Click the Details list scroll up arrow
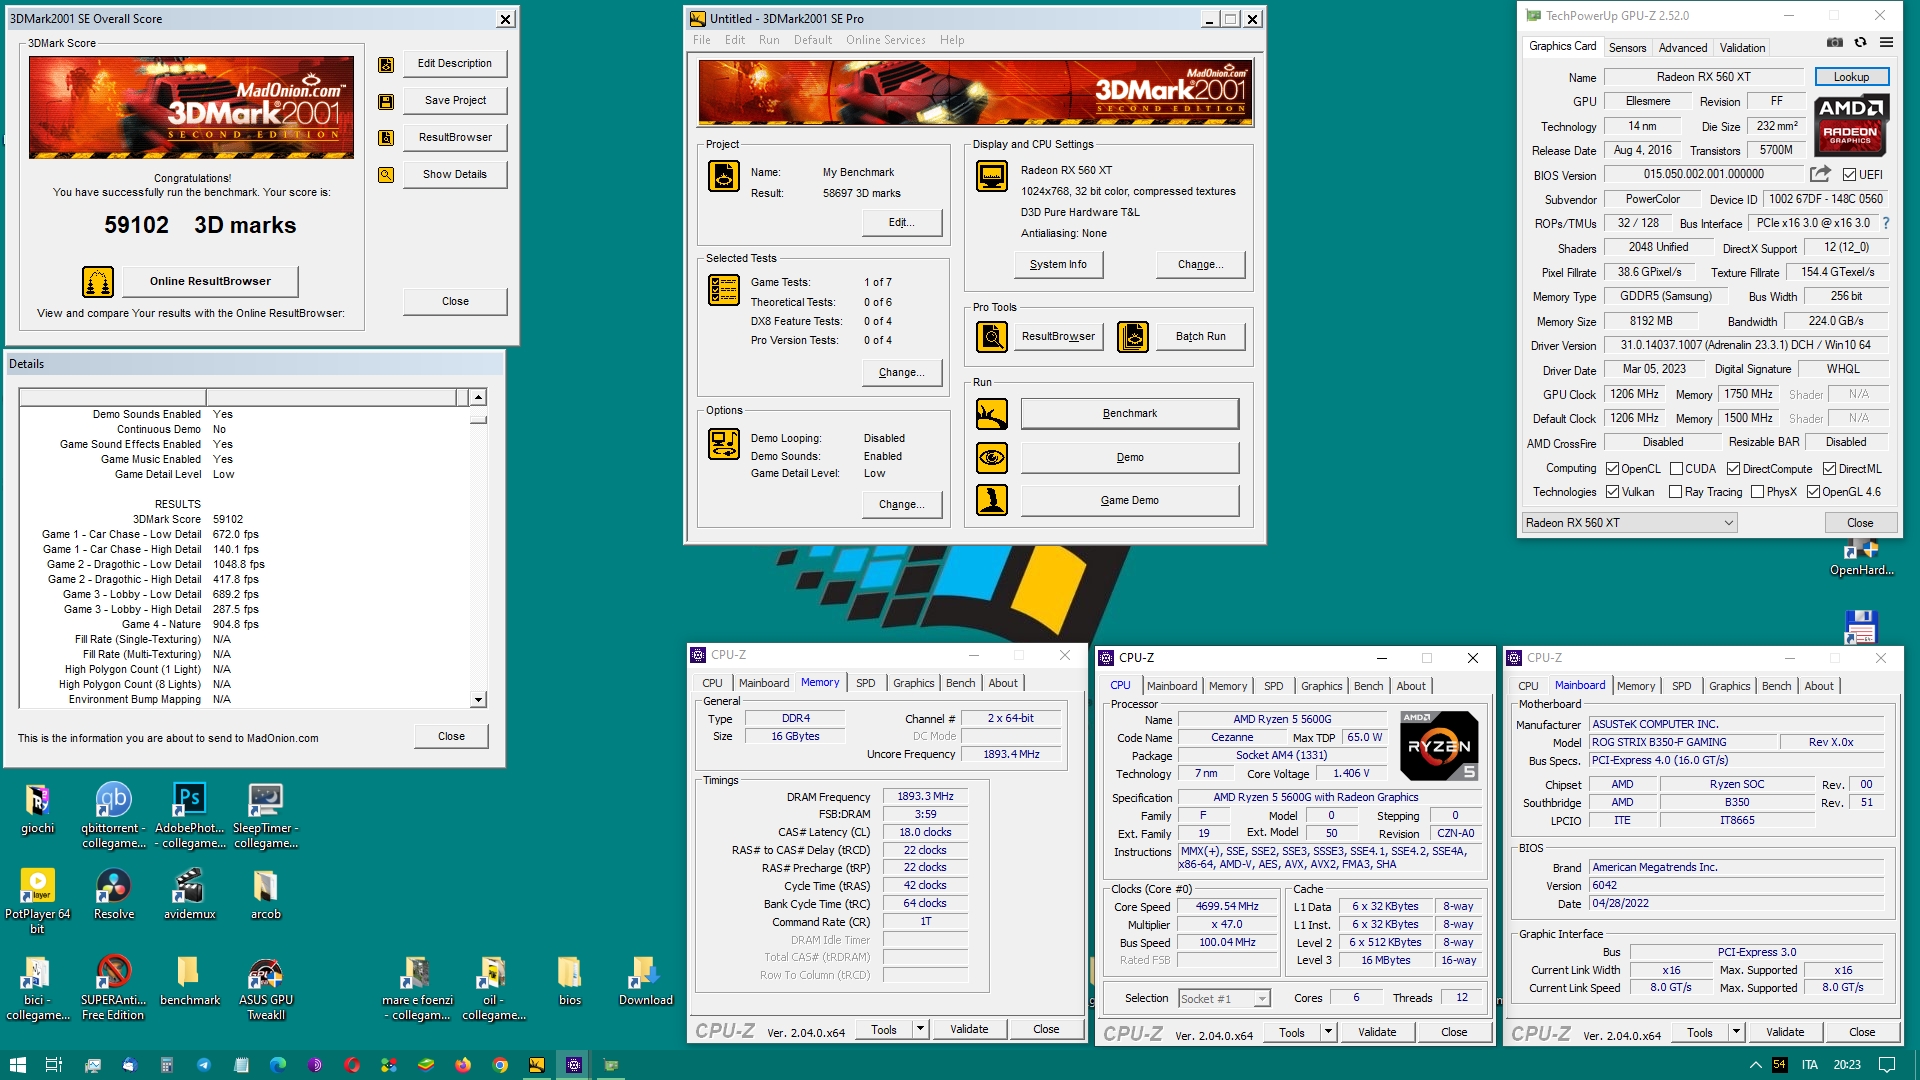This screenshot has height=1080, width=1920. [478, 397]
